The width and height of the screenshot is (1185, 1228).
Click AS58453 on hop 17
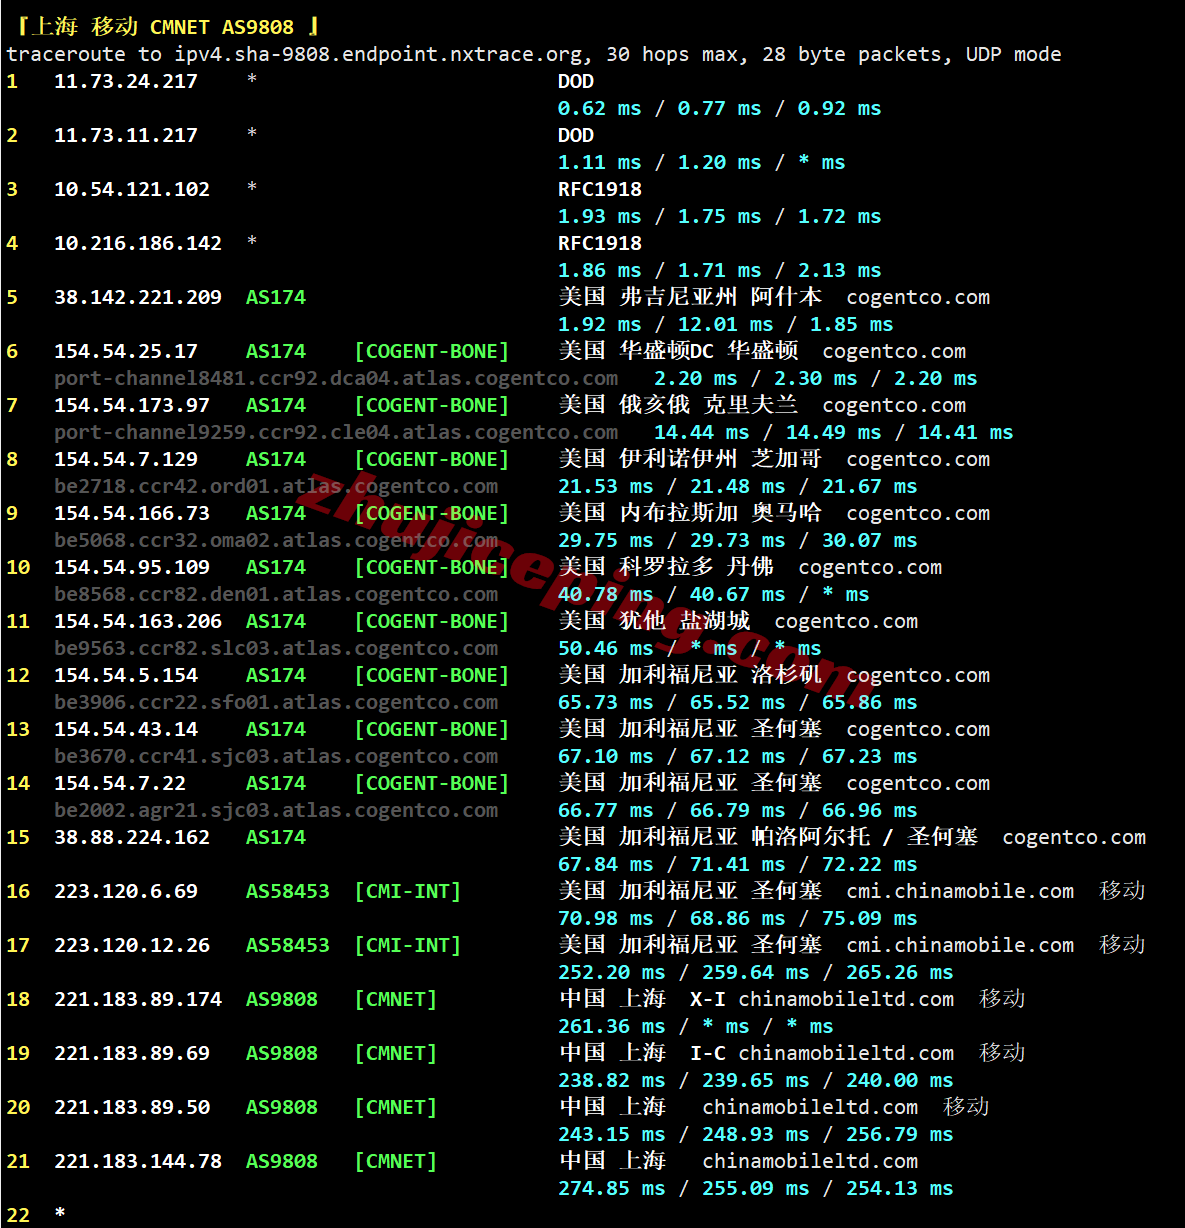point(288,945)
